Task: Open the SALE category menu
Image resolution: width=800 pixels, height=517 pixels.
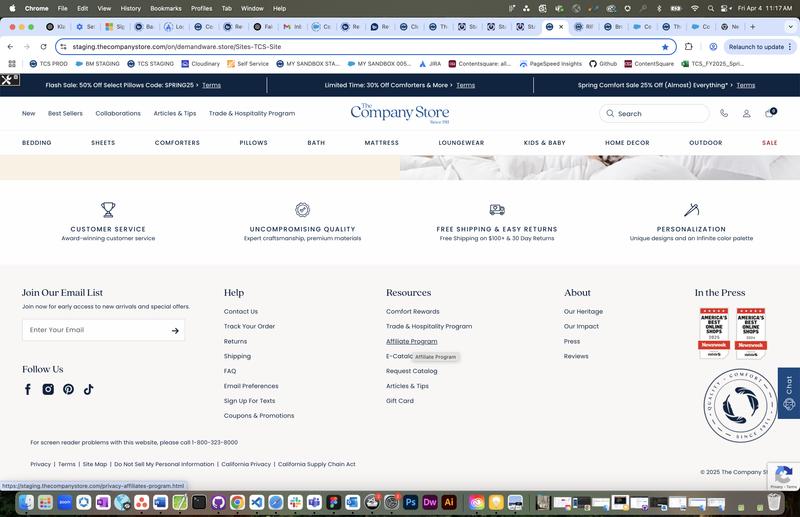Action: pos(769,143)
